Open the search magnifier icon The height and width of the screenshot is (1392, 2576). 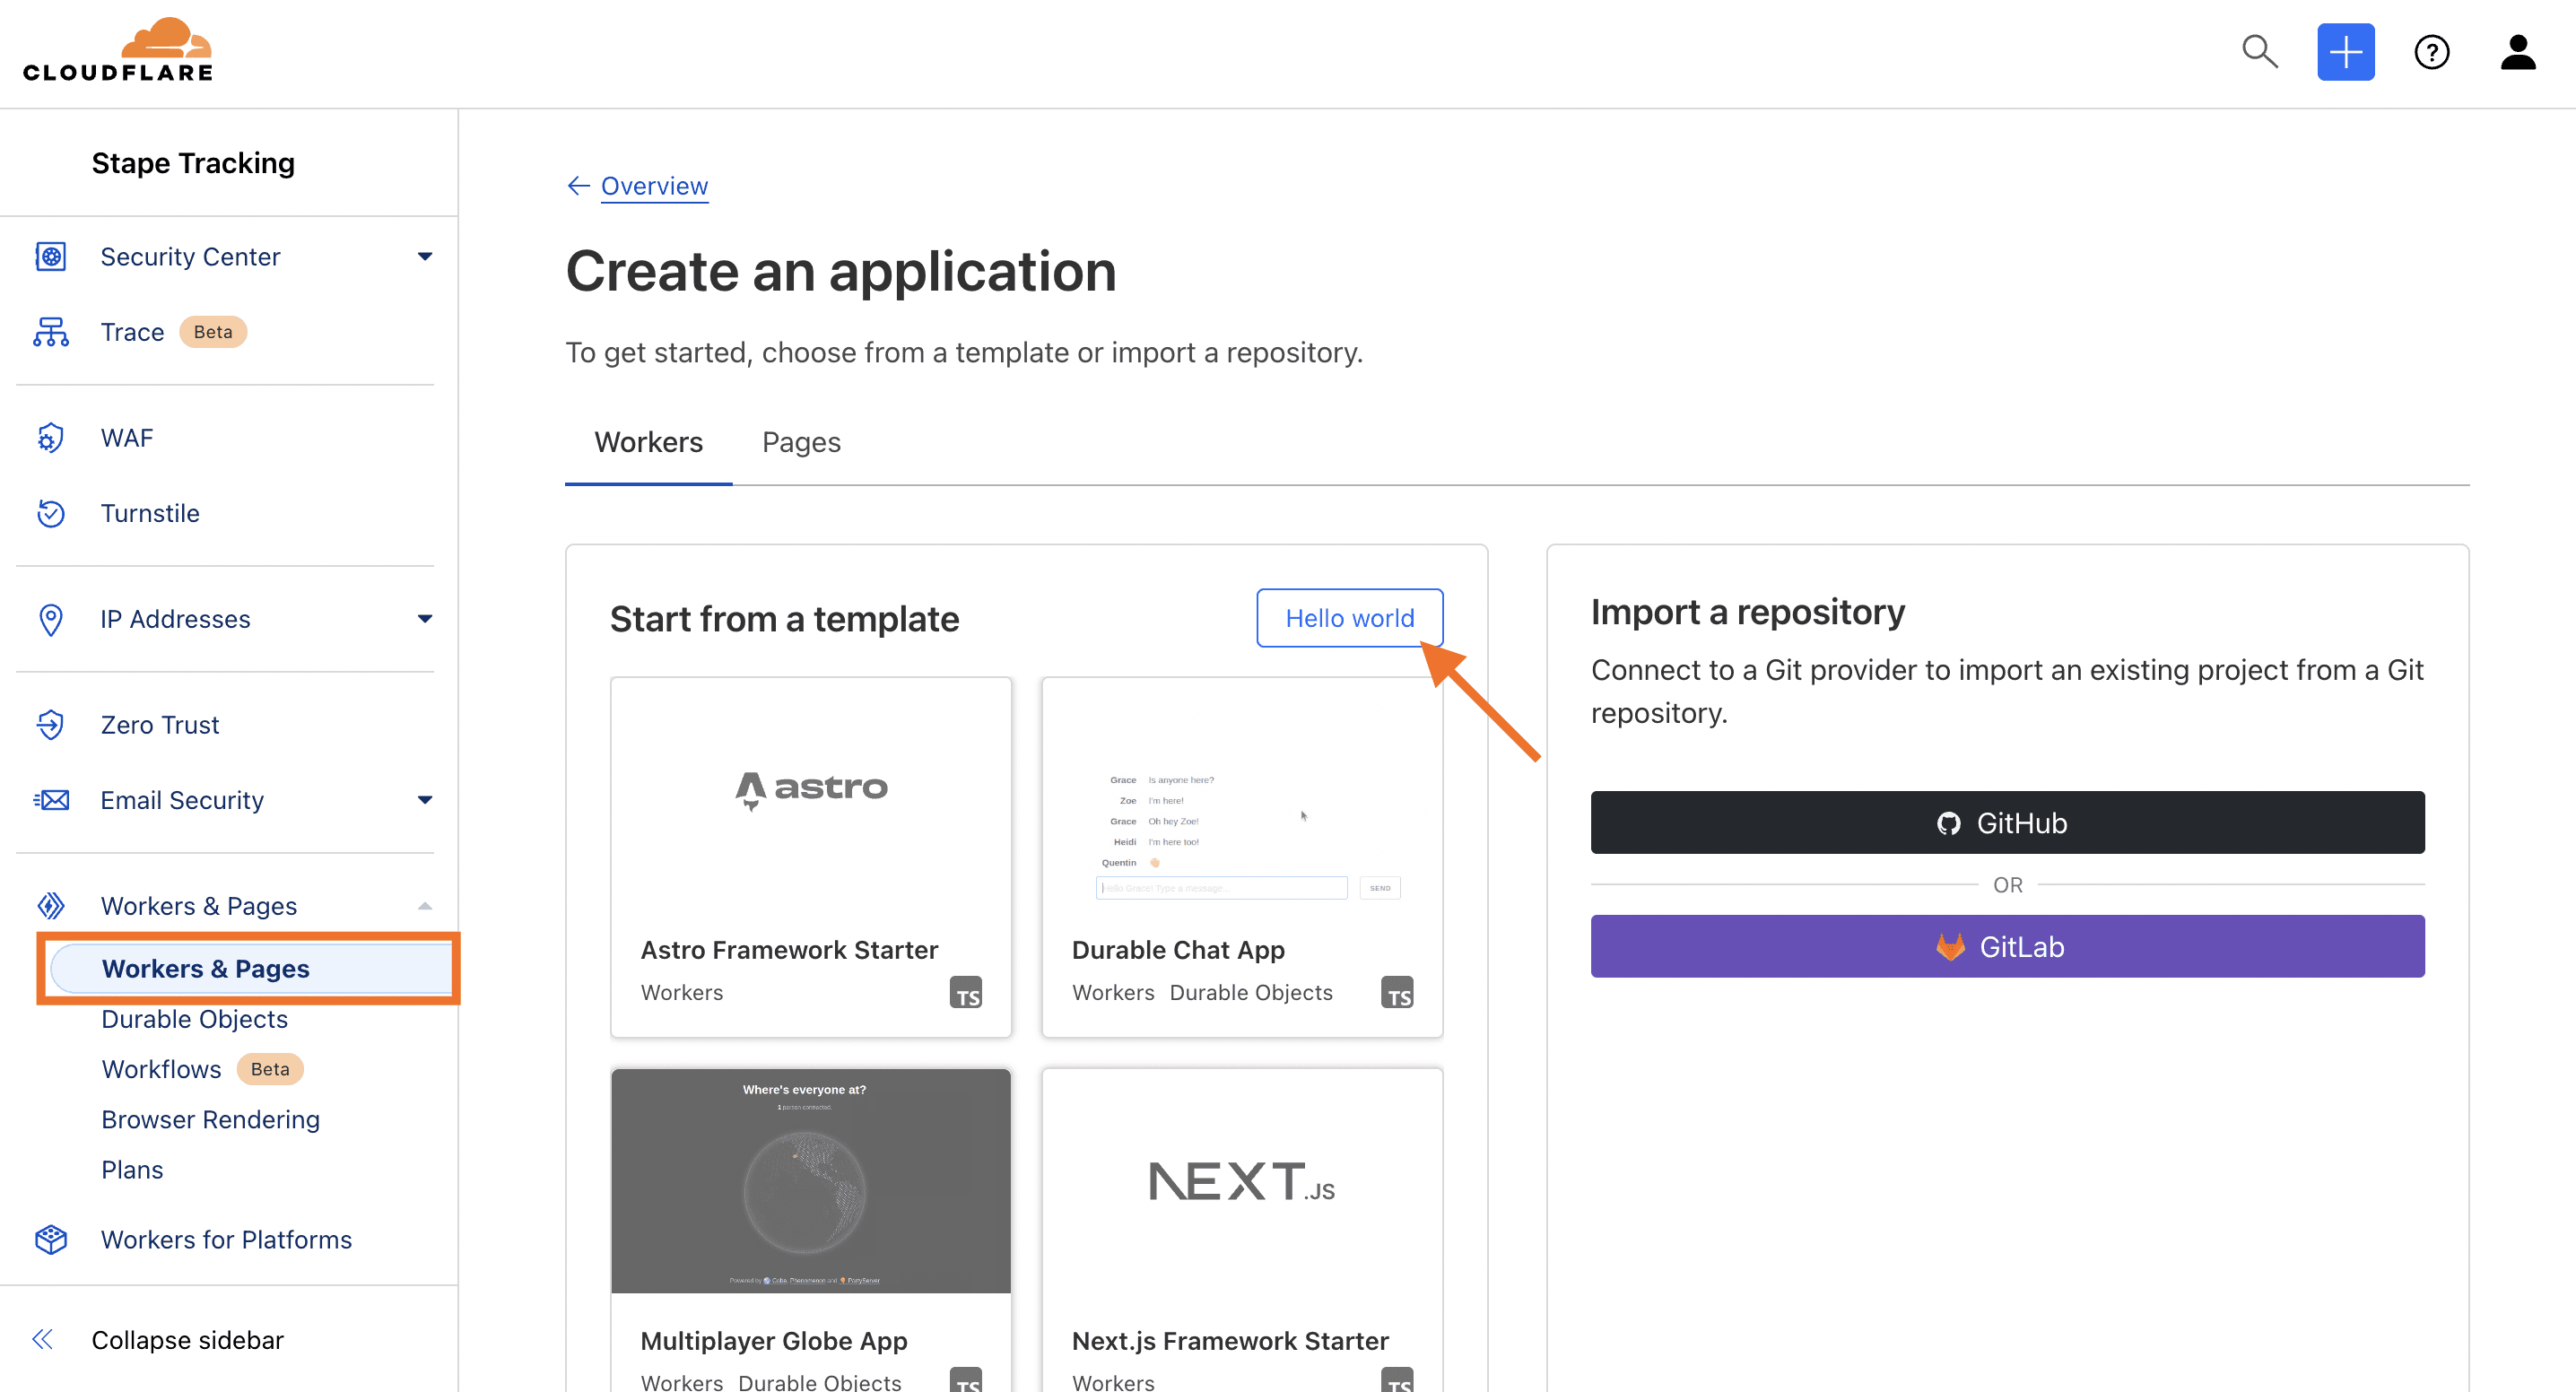point(2259,51)
